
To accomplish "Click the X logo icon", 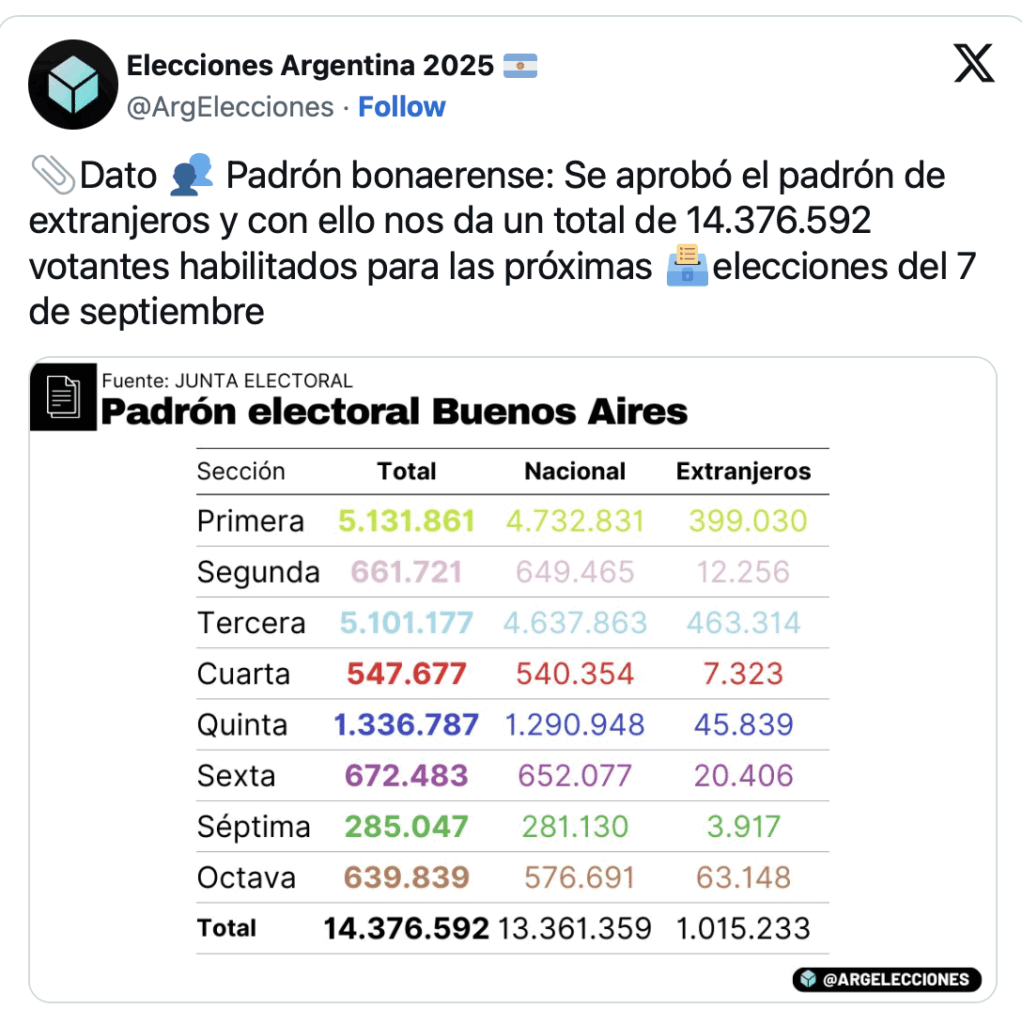I will [x=974, y=63].
